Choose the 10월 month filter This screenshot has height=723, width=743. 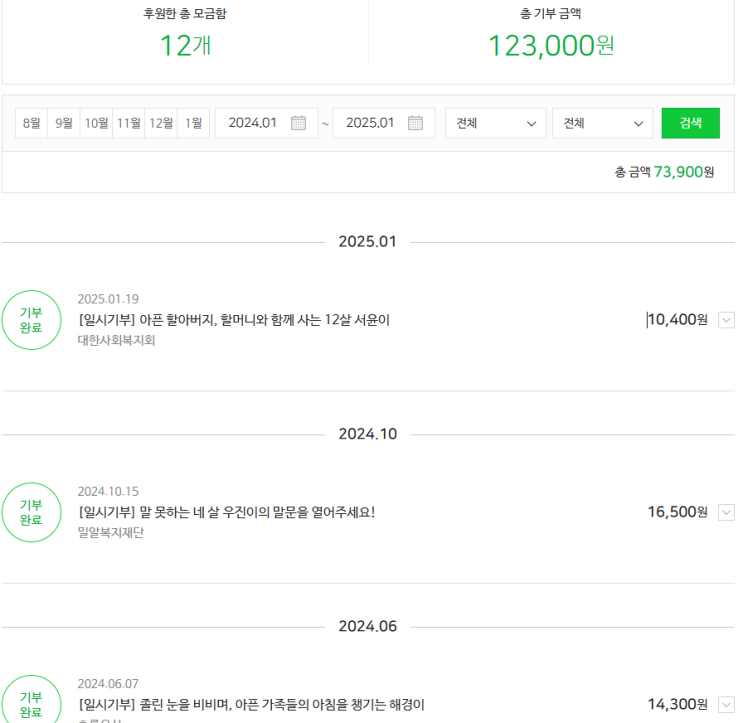click(96, 123)
